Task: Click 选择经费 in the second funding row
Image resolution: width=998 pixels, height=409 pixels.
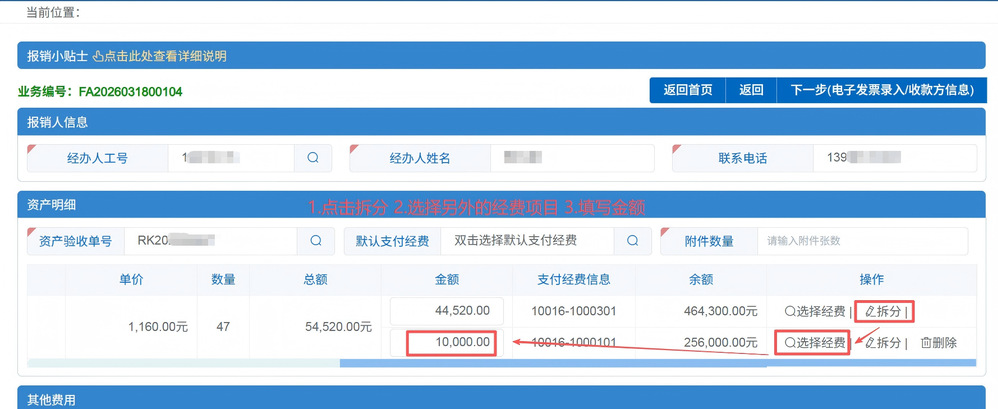Action: click(x=815, y=343)
